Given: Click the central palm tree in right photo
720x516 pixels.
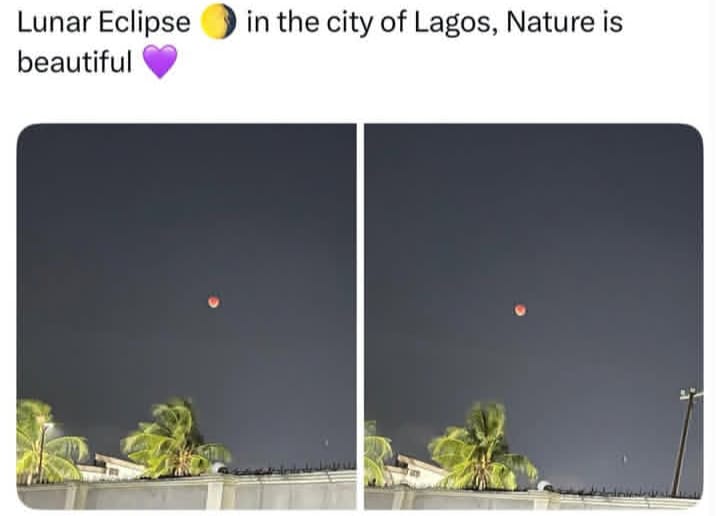Looking at the screenshot, I should (x=481, y=446).
